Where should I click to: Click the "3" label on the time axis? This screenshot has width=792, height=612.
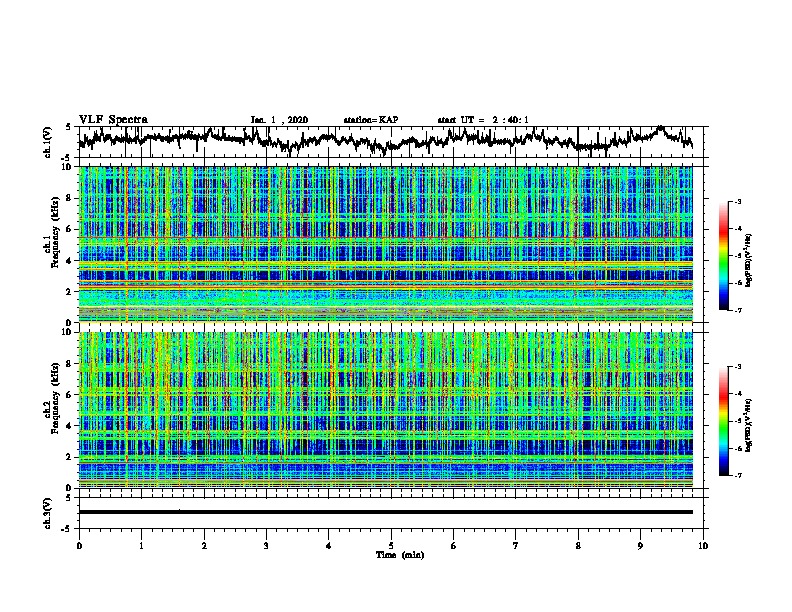[266, 545]
